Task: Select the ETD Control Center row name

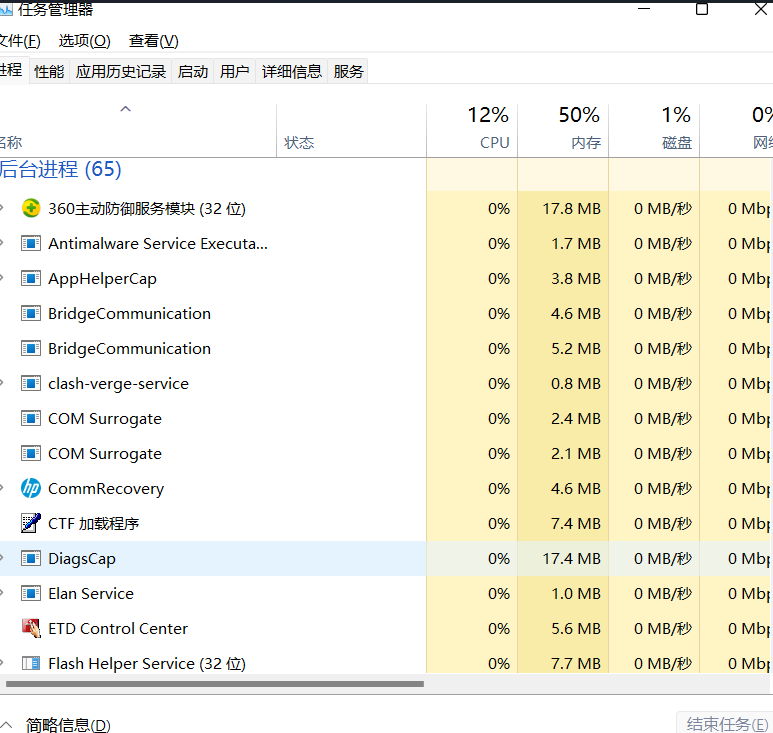Action: coord(118,628)
